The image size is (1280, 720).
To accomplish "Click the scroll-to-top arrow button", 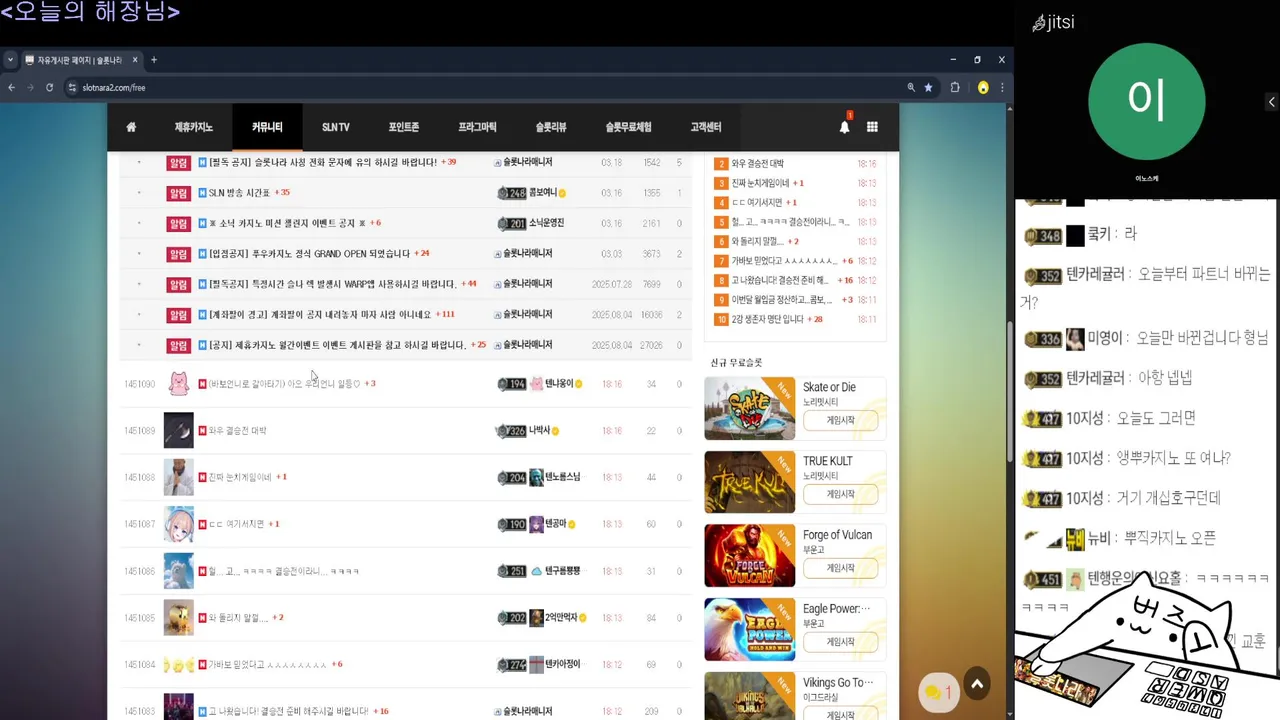I will tap(977, 684).
